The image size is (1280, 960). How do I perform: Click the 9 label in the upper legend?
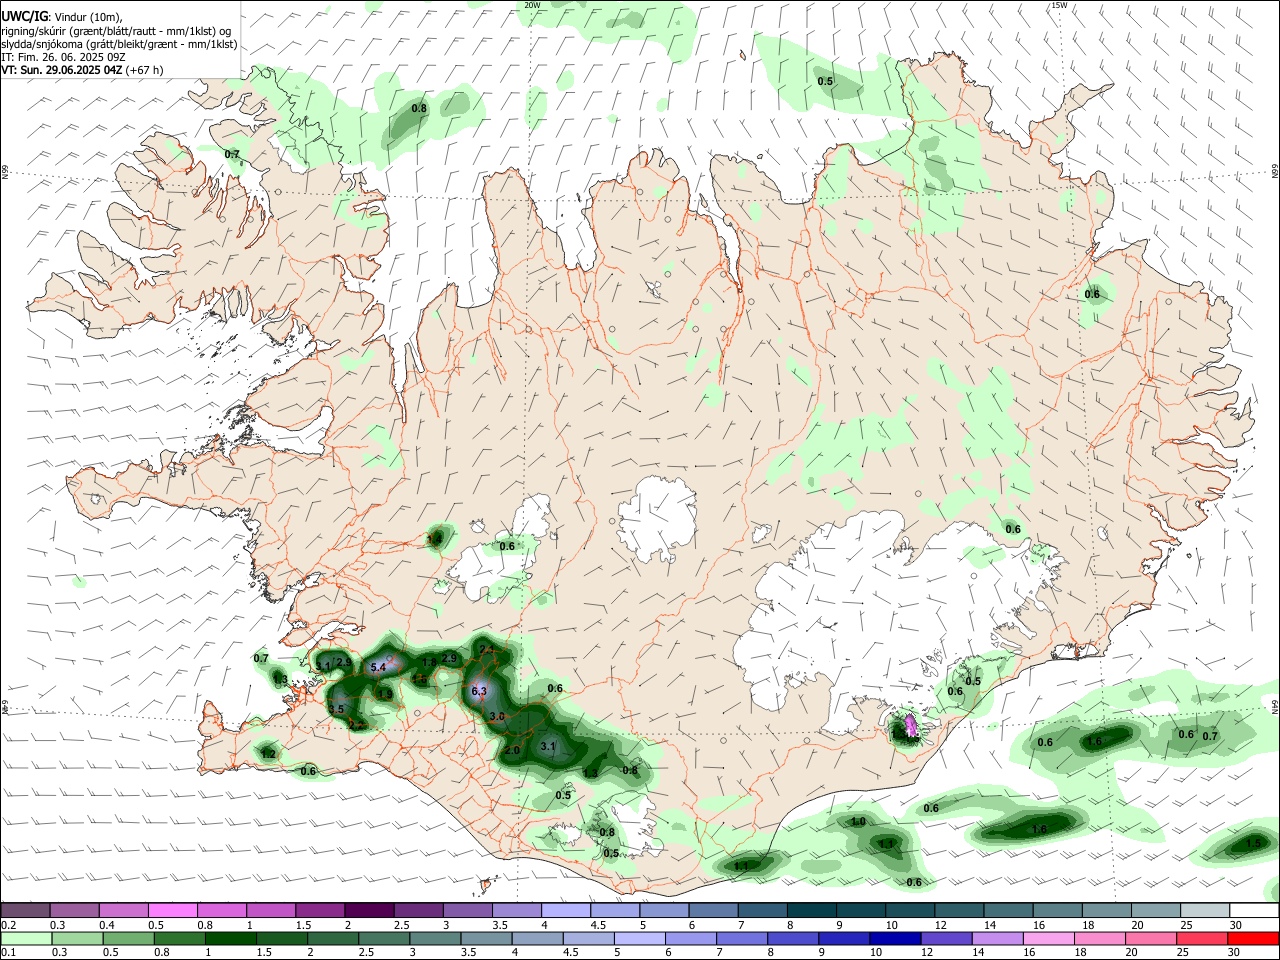pyautogui.click(x=840, y=925)
